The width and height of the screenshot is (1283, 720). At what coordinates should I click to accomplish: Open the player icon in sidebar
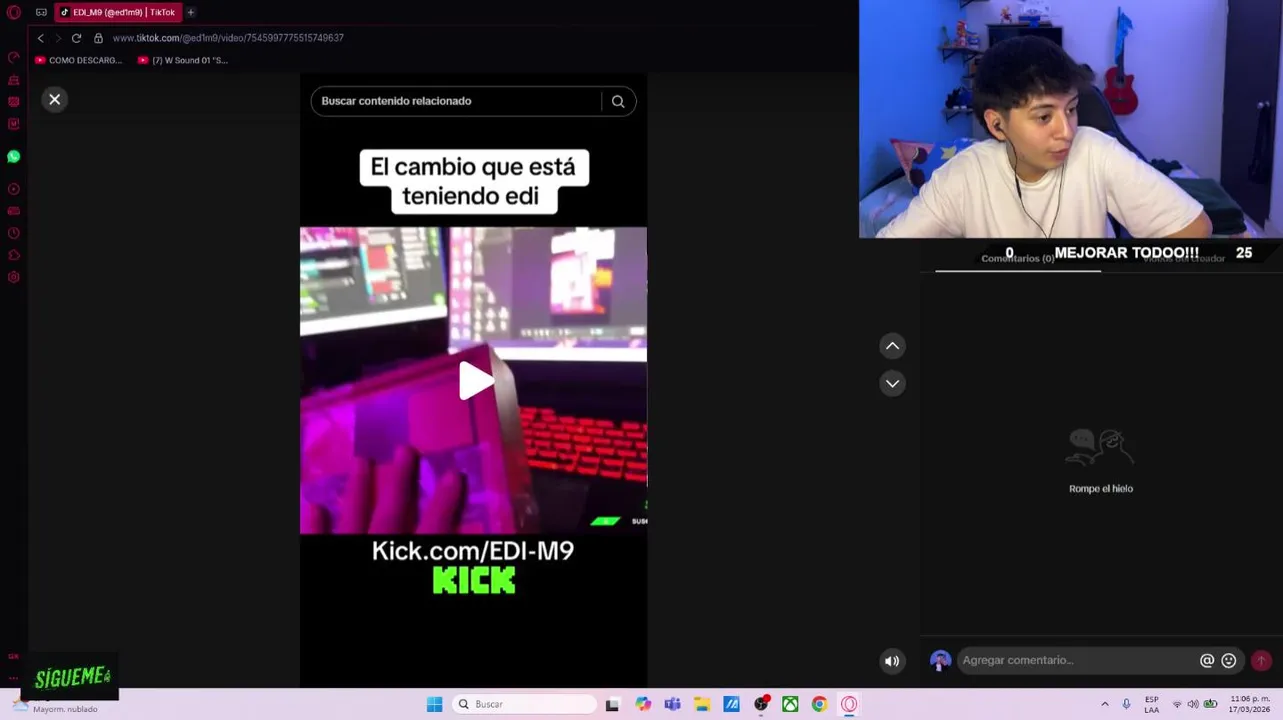point(14,189)
